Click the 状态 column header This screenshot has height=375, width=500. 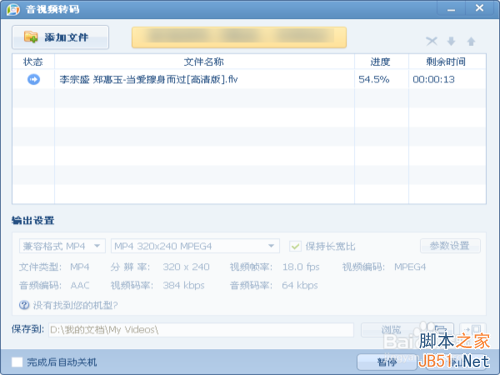coord(33,62)
